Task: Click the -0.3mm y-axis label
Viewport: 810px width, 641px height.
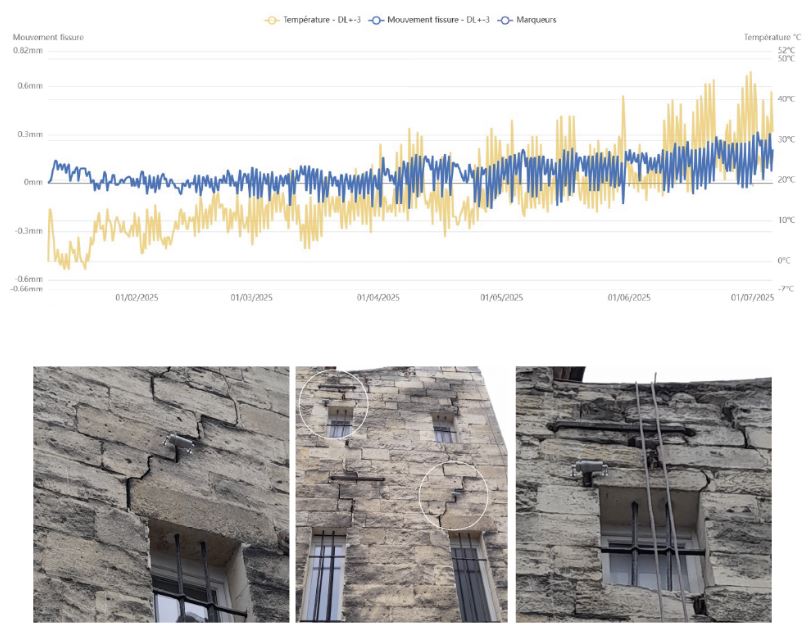Action: [28, 231]
